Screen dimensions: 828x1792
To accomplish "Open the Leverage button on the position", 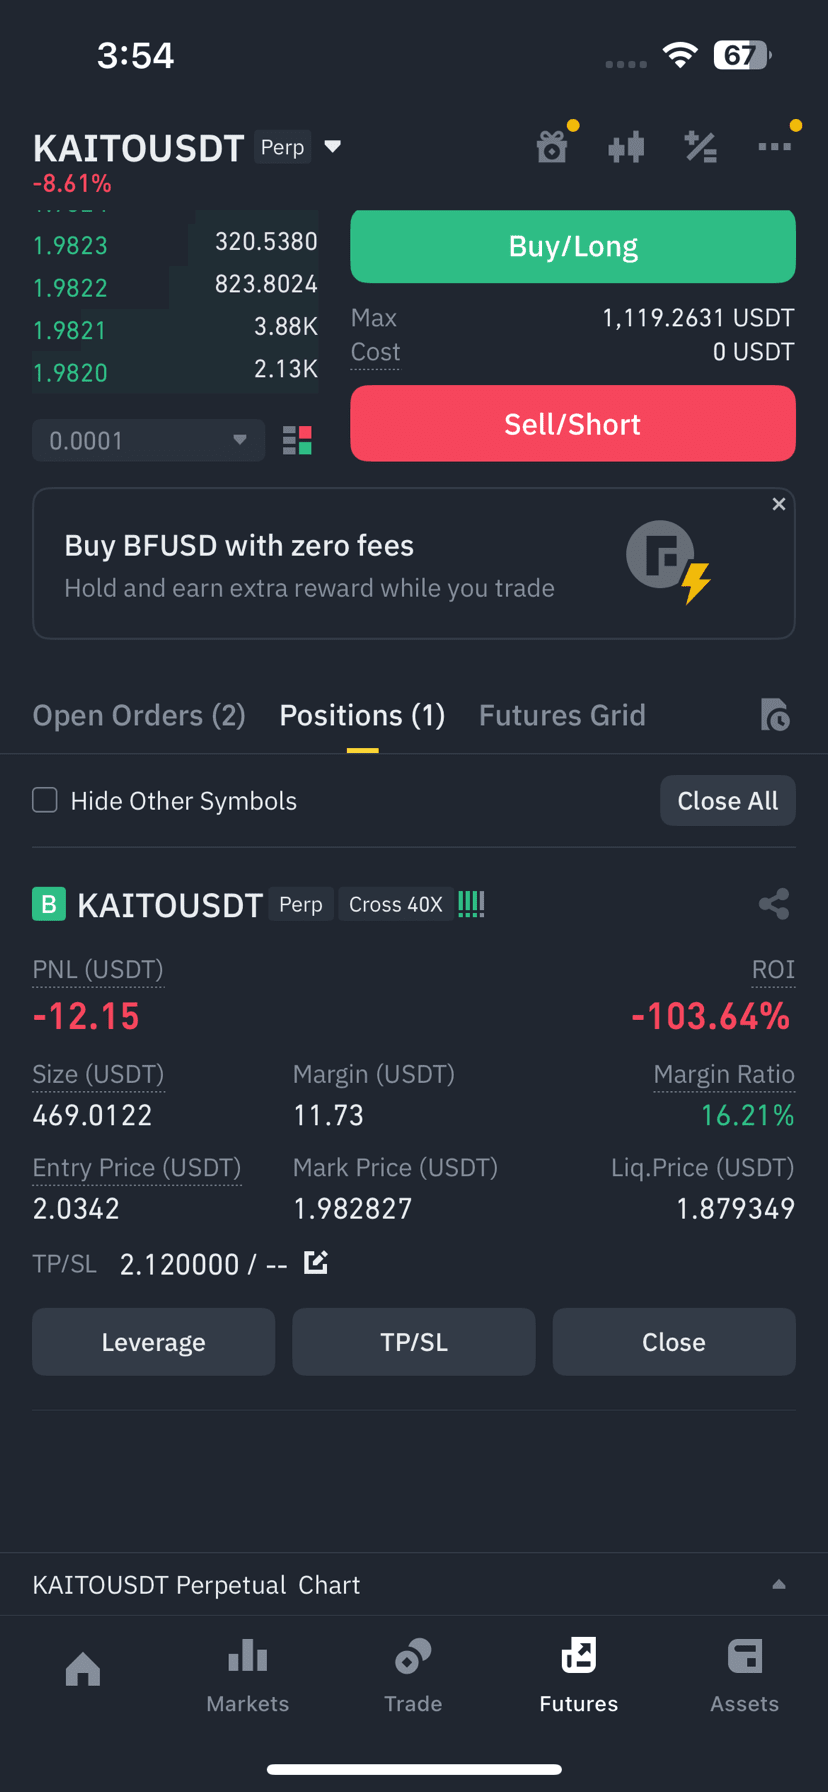I will tap(154, 1342).
